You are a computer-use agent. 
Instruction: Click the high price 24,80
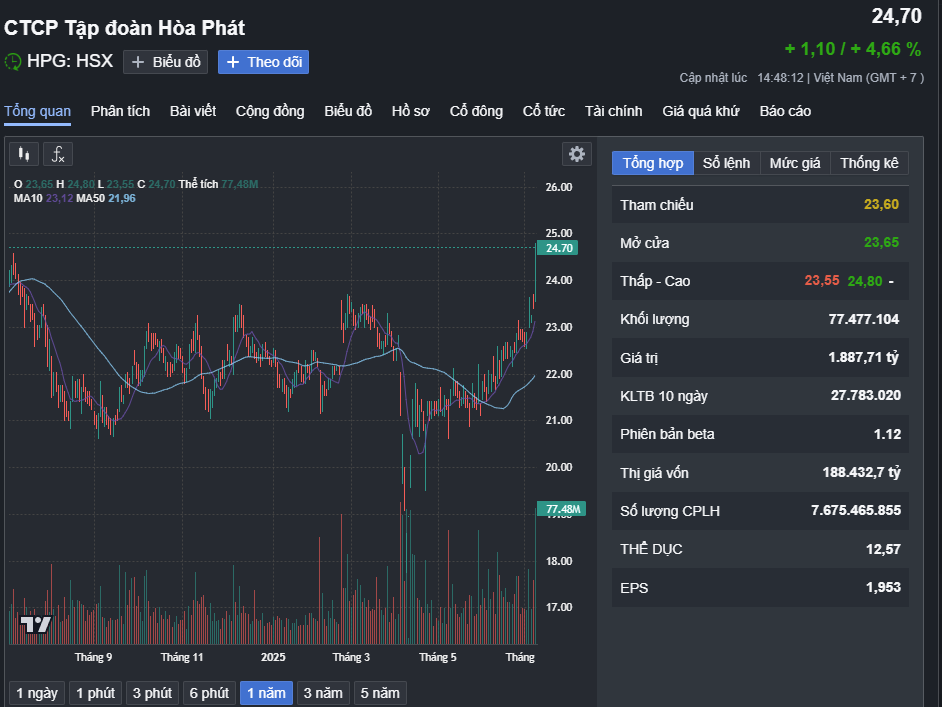[x=865, y=281]
